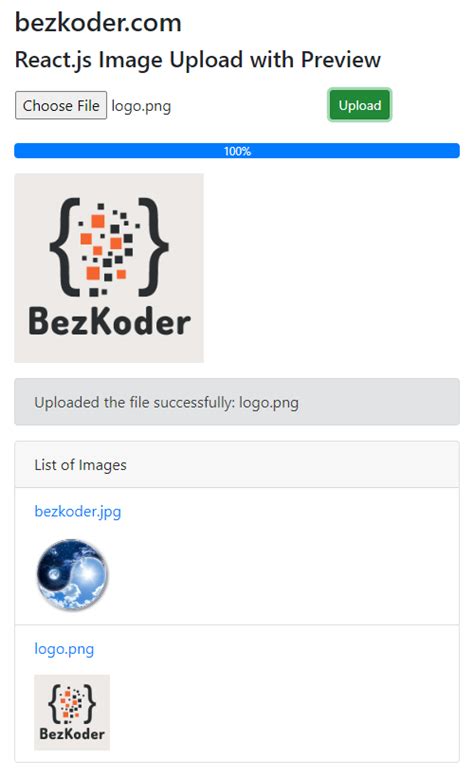Click the green Upload button
The image size is (474, 777).
coord(360,105)
